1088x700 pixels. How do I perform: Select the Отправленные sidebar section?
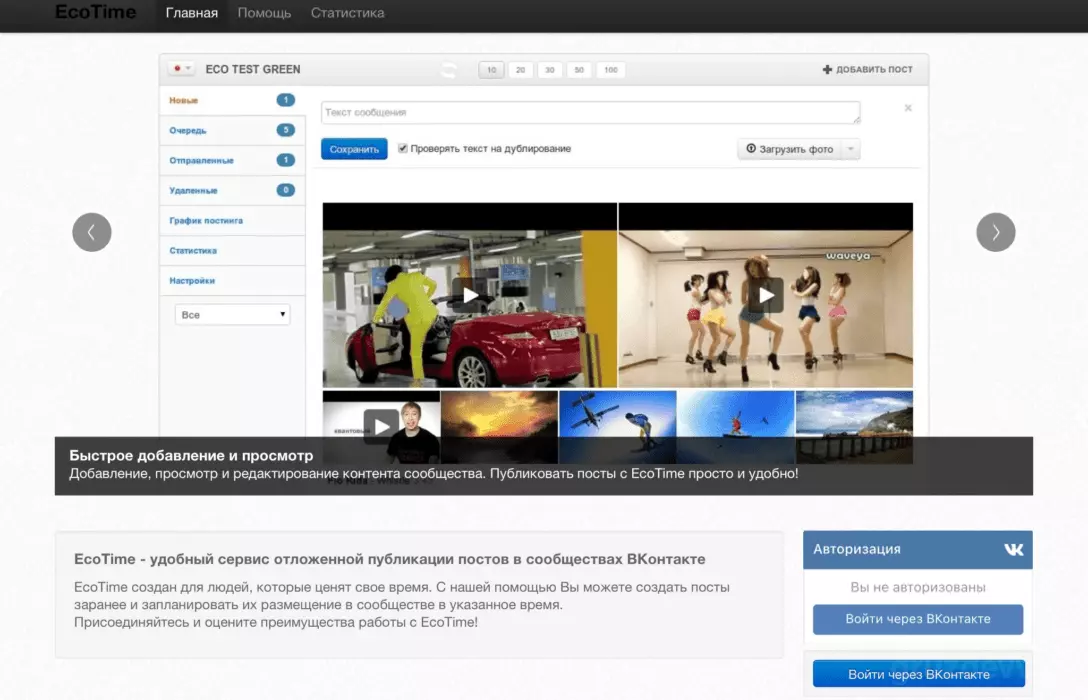coord(232,160)
